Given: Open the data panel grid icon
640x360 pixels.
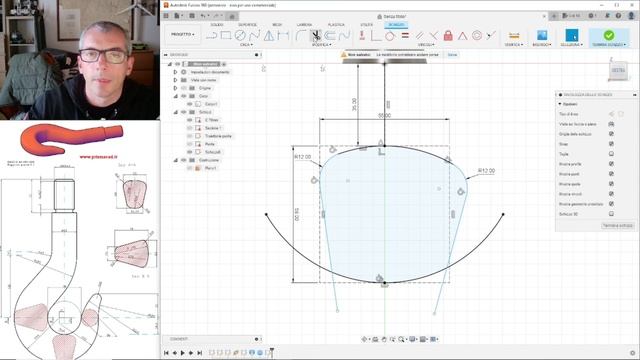Looking at the screenshot, I should pyautogui.click(x=166, y=16).
